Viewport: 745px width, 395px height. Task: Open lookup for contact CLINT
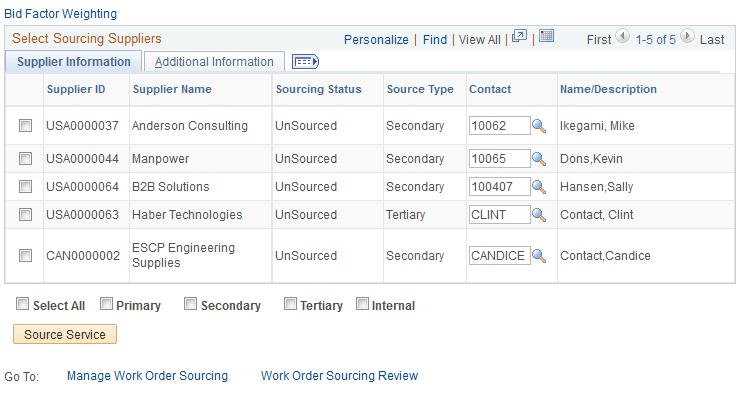539,215
